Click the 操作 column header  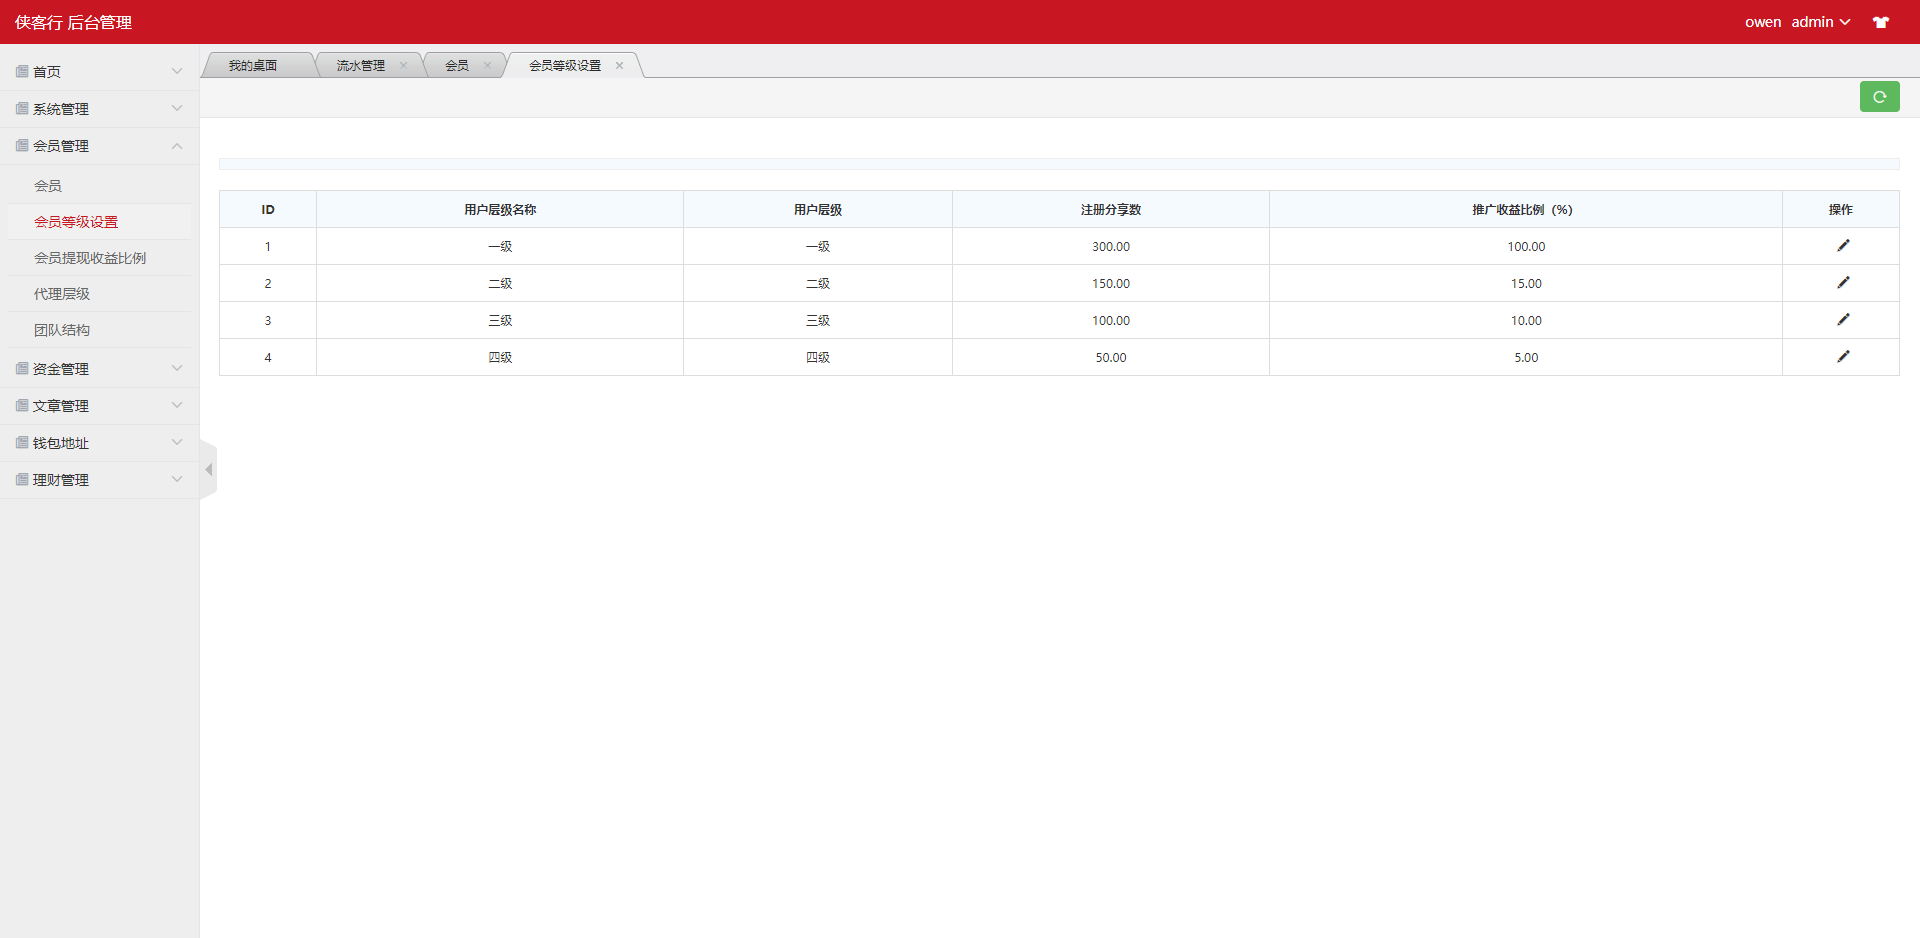pyautogui.click(x=1841, y=210)
